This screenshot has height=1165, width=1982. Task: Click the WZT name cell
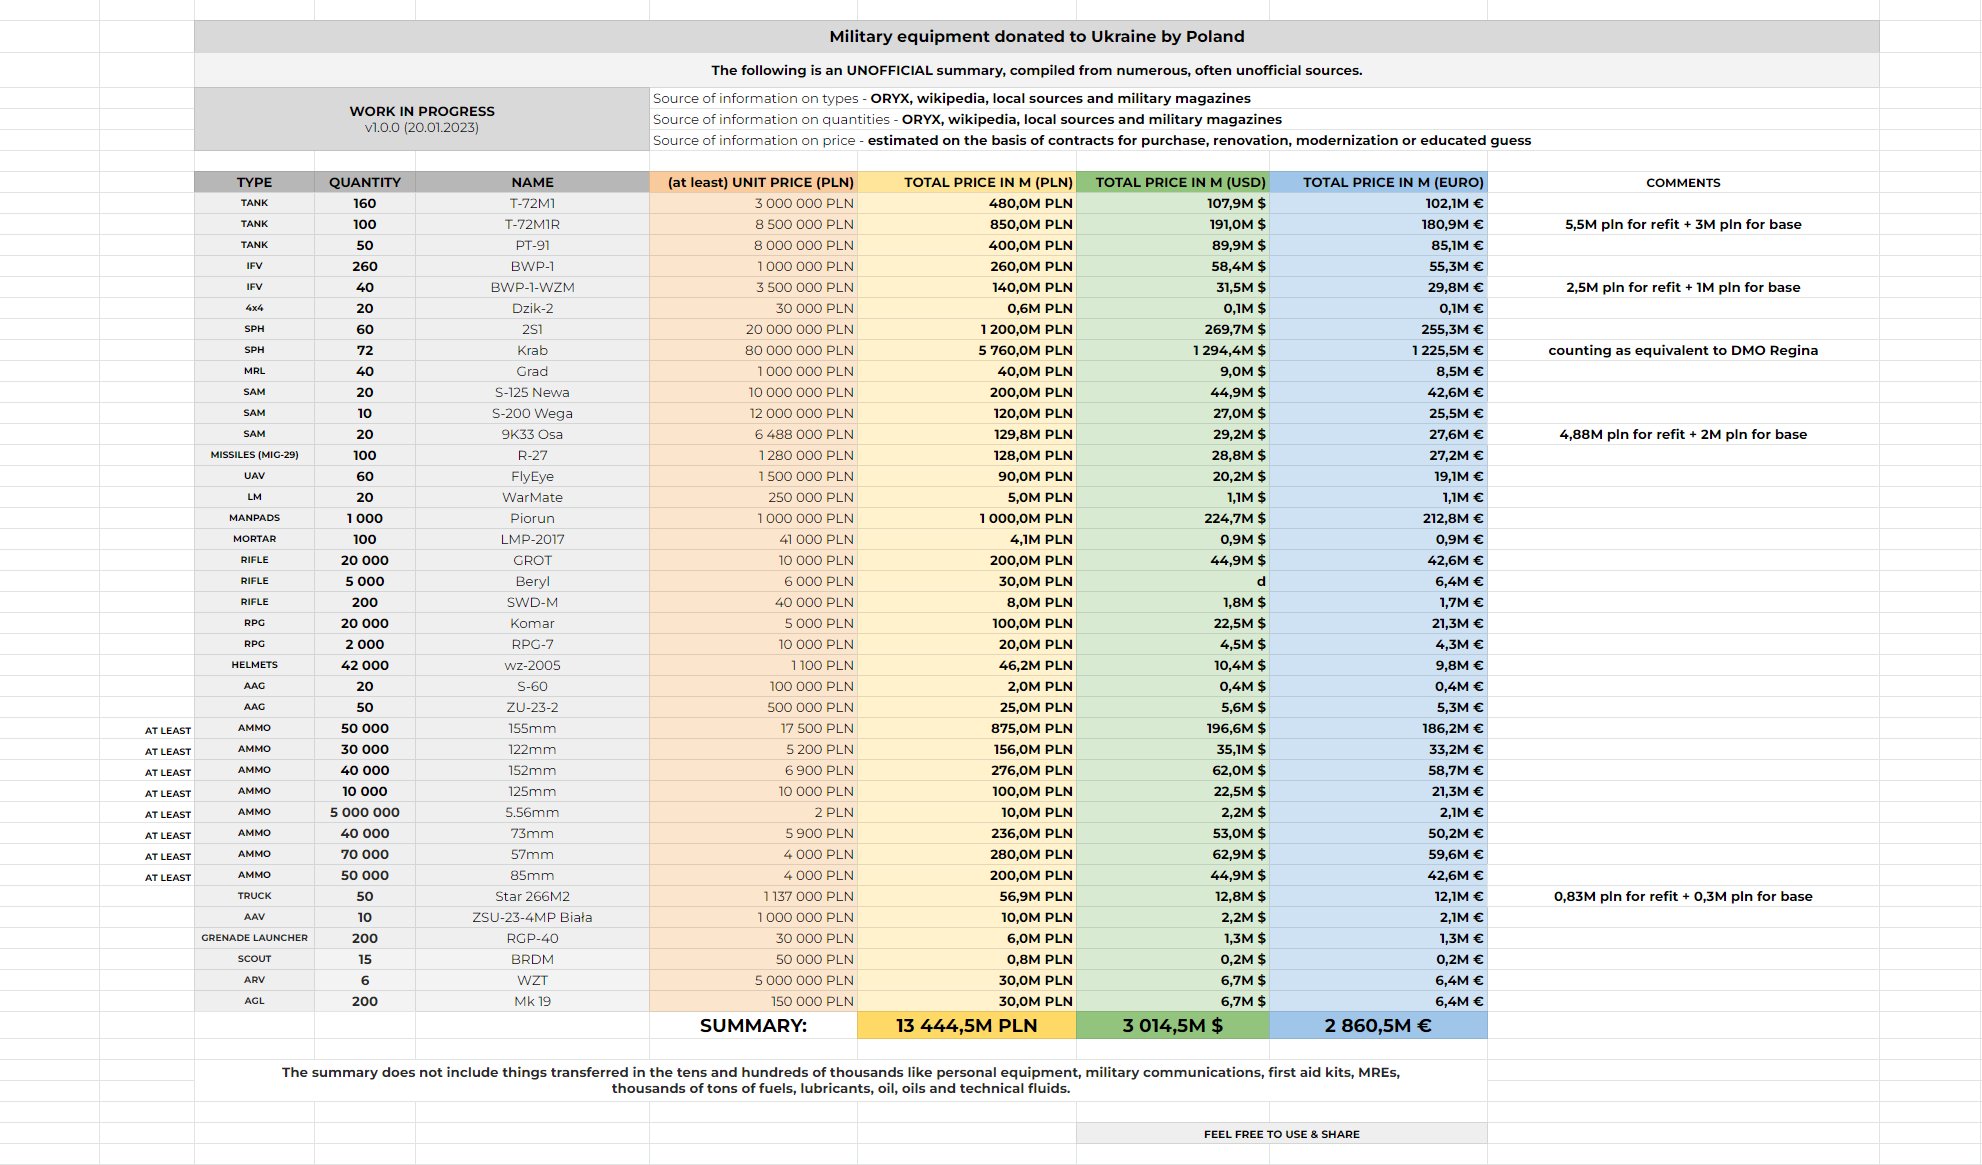(x=532, y=980)
